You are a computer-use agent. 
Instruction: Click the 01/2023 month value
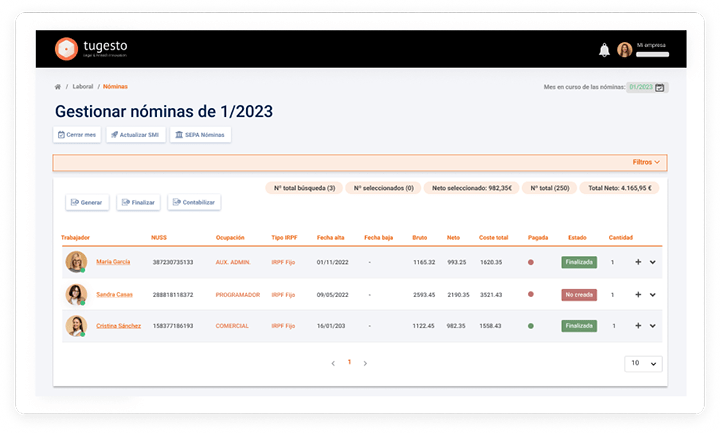pyautogui.click(x=641, y=87)
